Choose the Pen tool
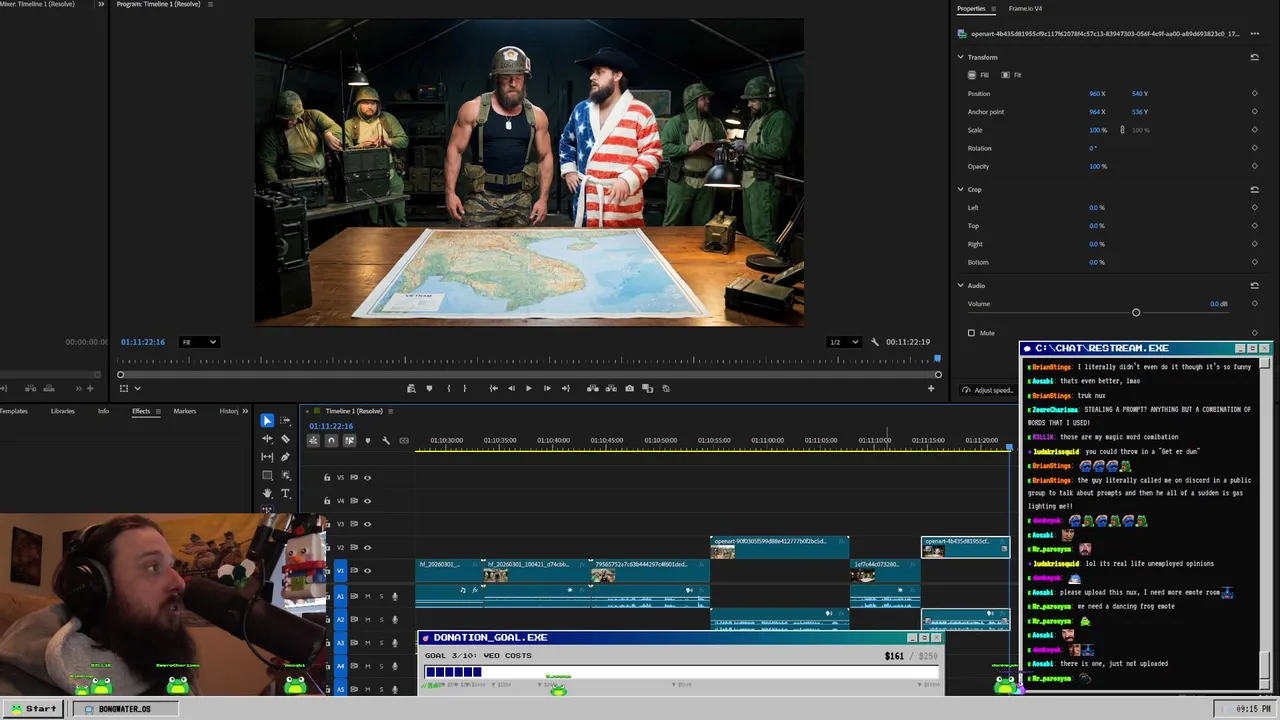Viewport: 1280px width, 720px height. click(285, 457)
